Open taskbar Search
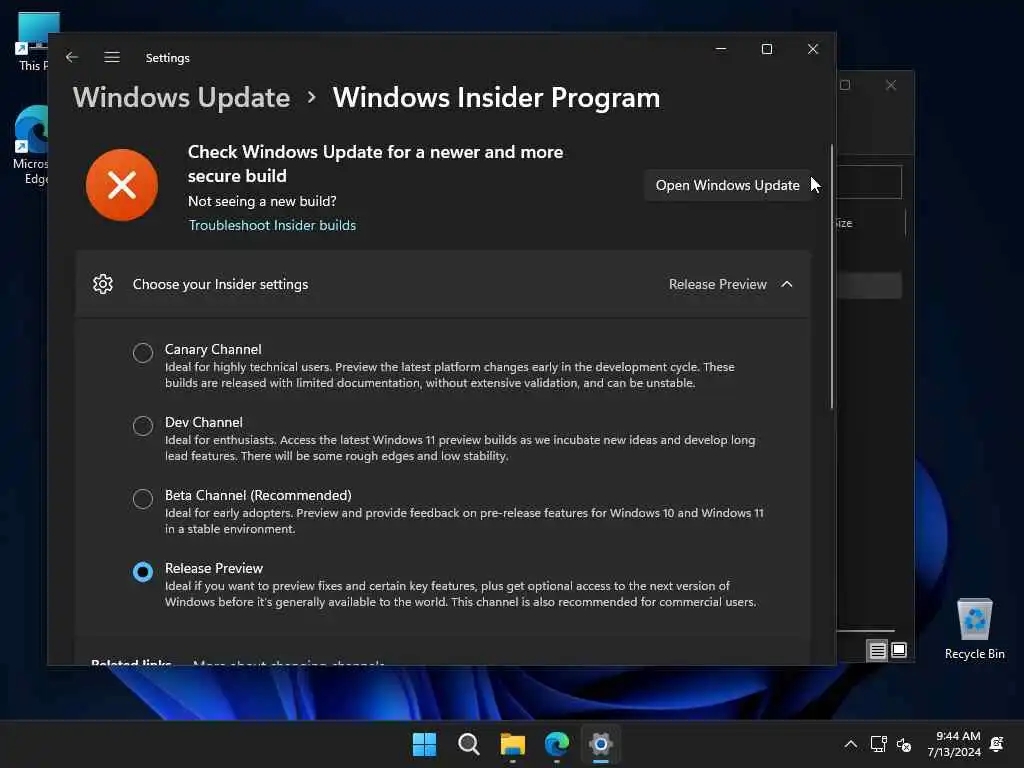 click(x=469, y=744)
